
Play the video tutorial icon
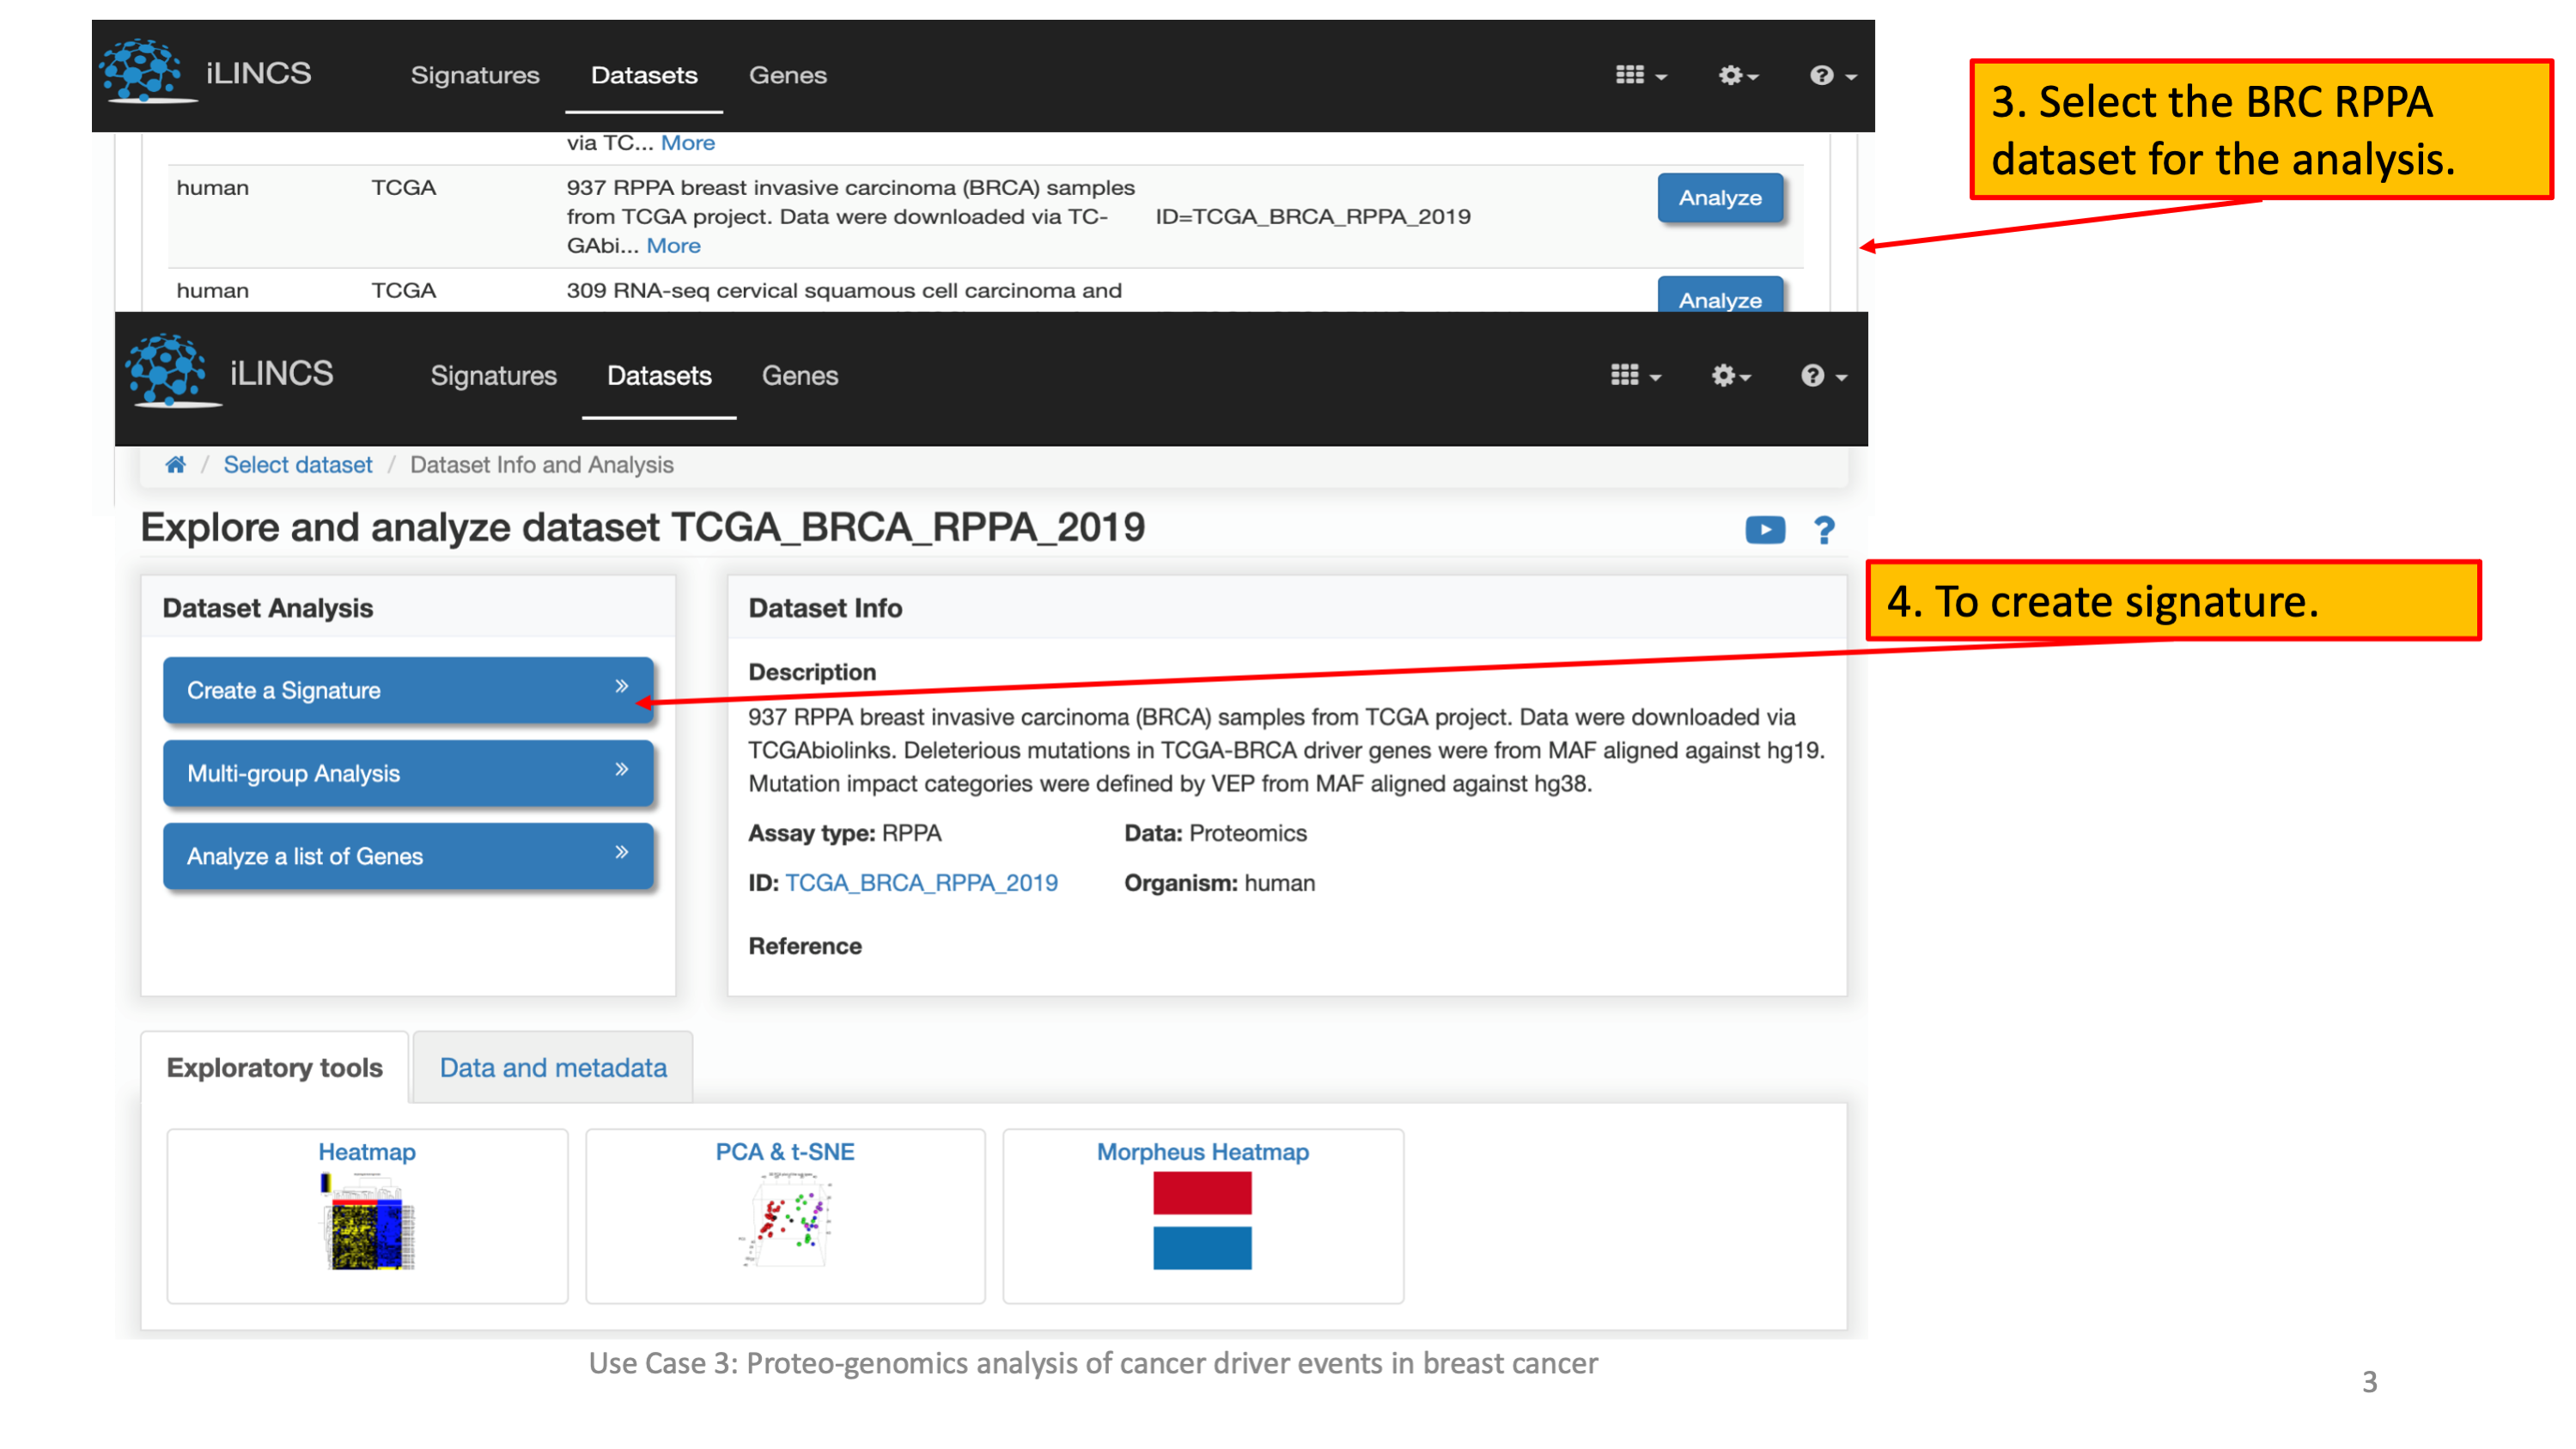click(1764, 529)
